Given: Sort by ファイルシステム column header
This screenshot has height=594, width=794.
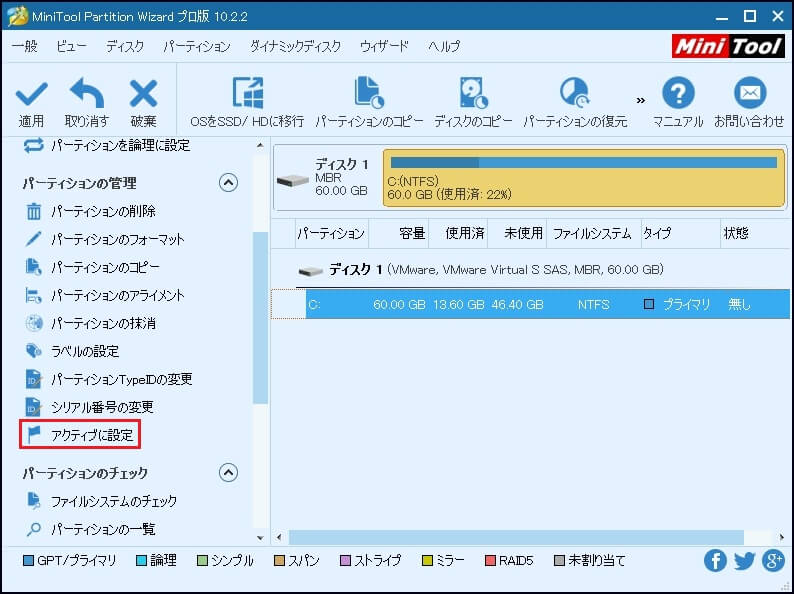Looking at the screenshot, I should tap(593, 233).
